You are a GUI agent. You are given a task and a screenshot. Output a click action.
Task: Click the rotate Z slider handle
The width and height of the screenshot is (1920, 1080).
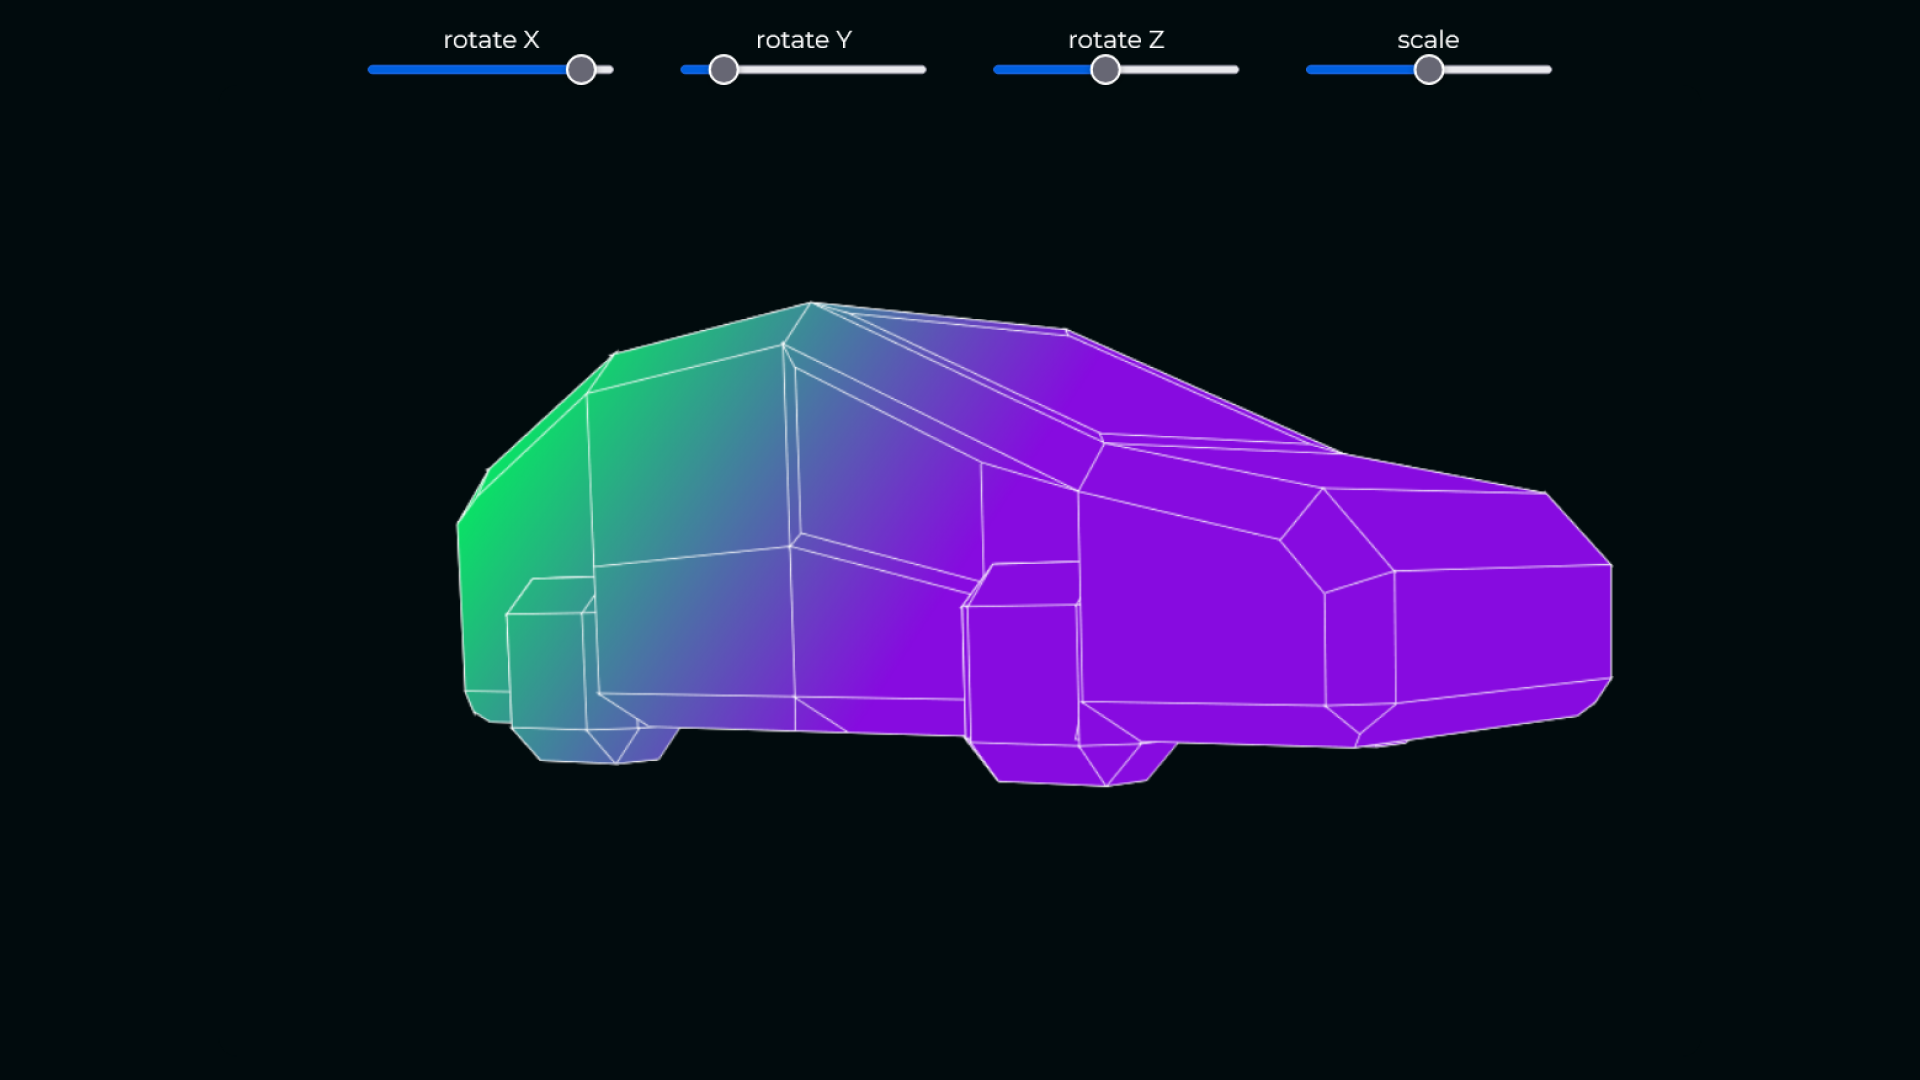coord(1105,70)
